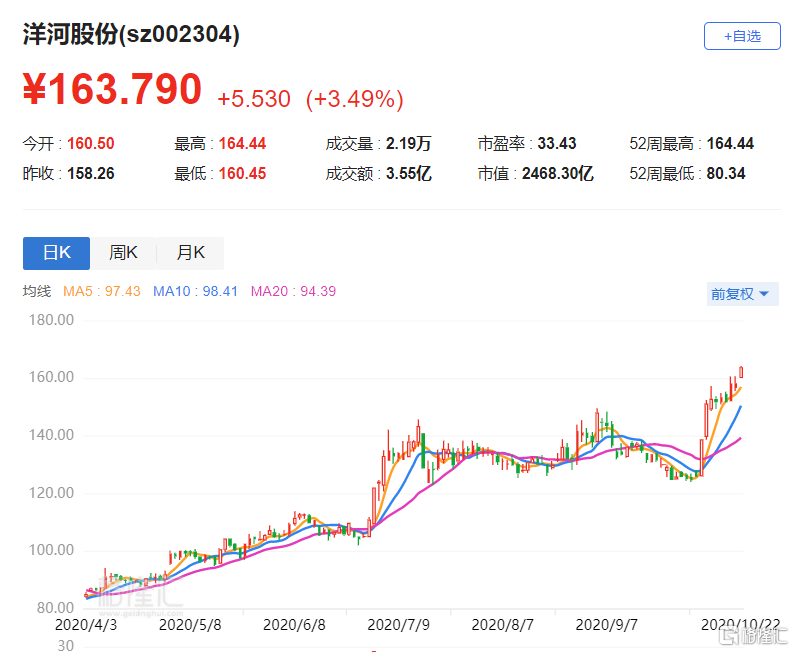Click the MA20 : 94.39 legend
794x652 pixels.
pyautogui.click(x=293, y=291)
